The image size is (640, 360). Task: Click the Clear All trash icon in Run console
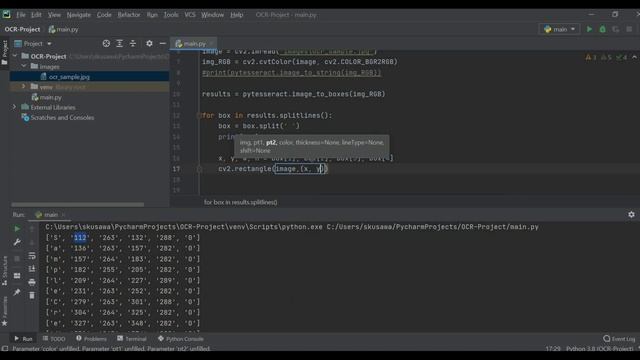point(32,295)
